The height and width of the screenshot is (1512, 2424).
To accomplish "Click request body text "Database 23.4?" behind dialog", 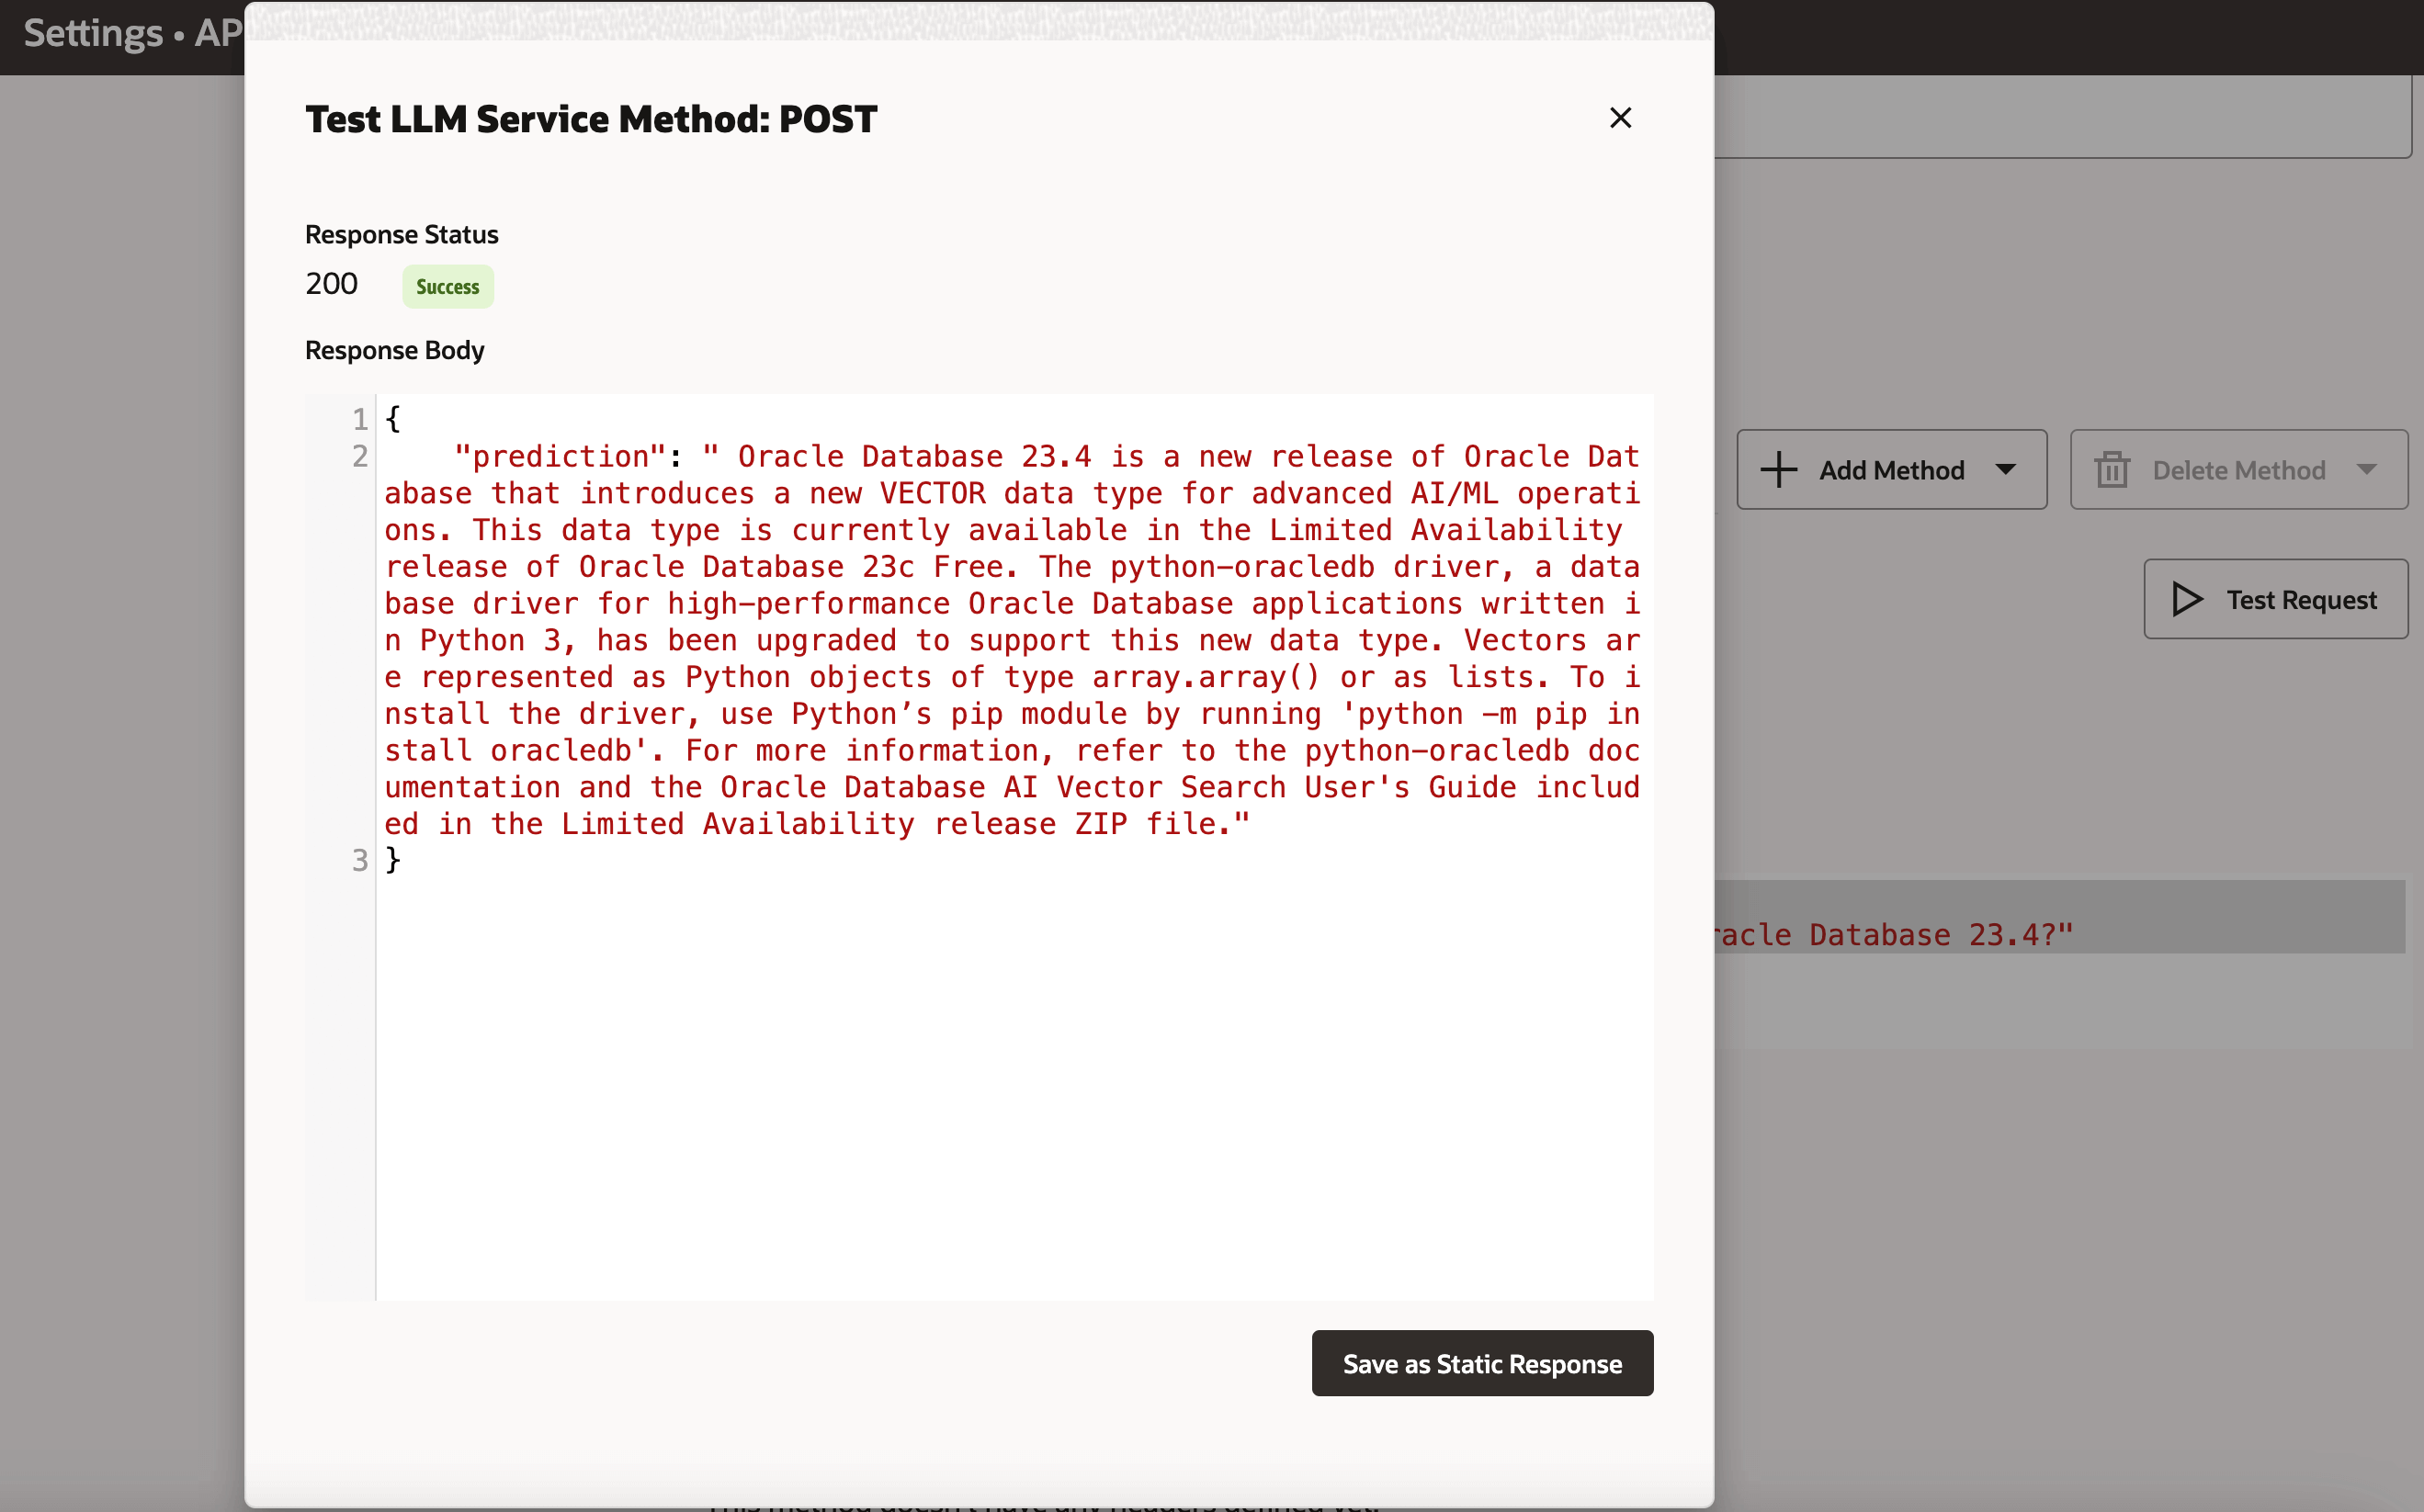I will click(1940, 935).
